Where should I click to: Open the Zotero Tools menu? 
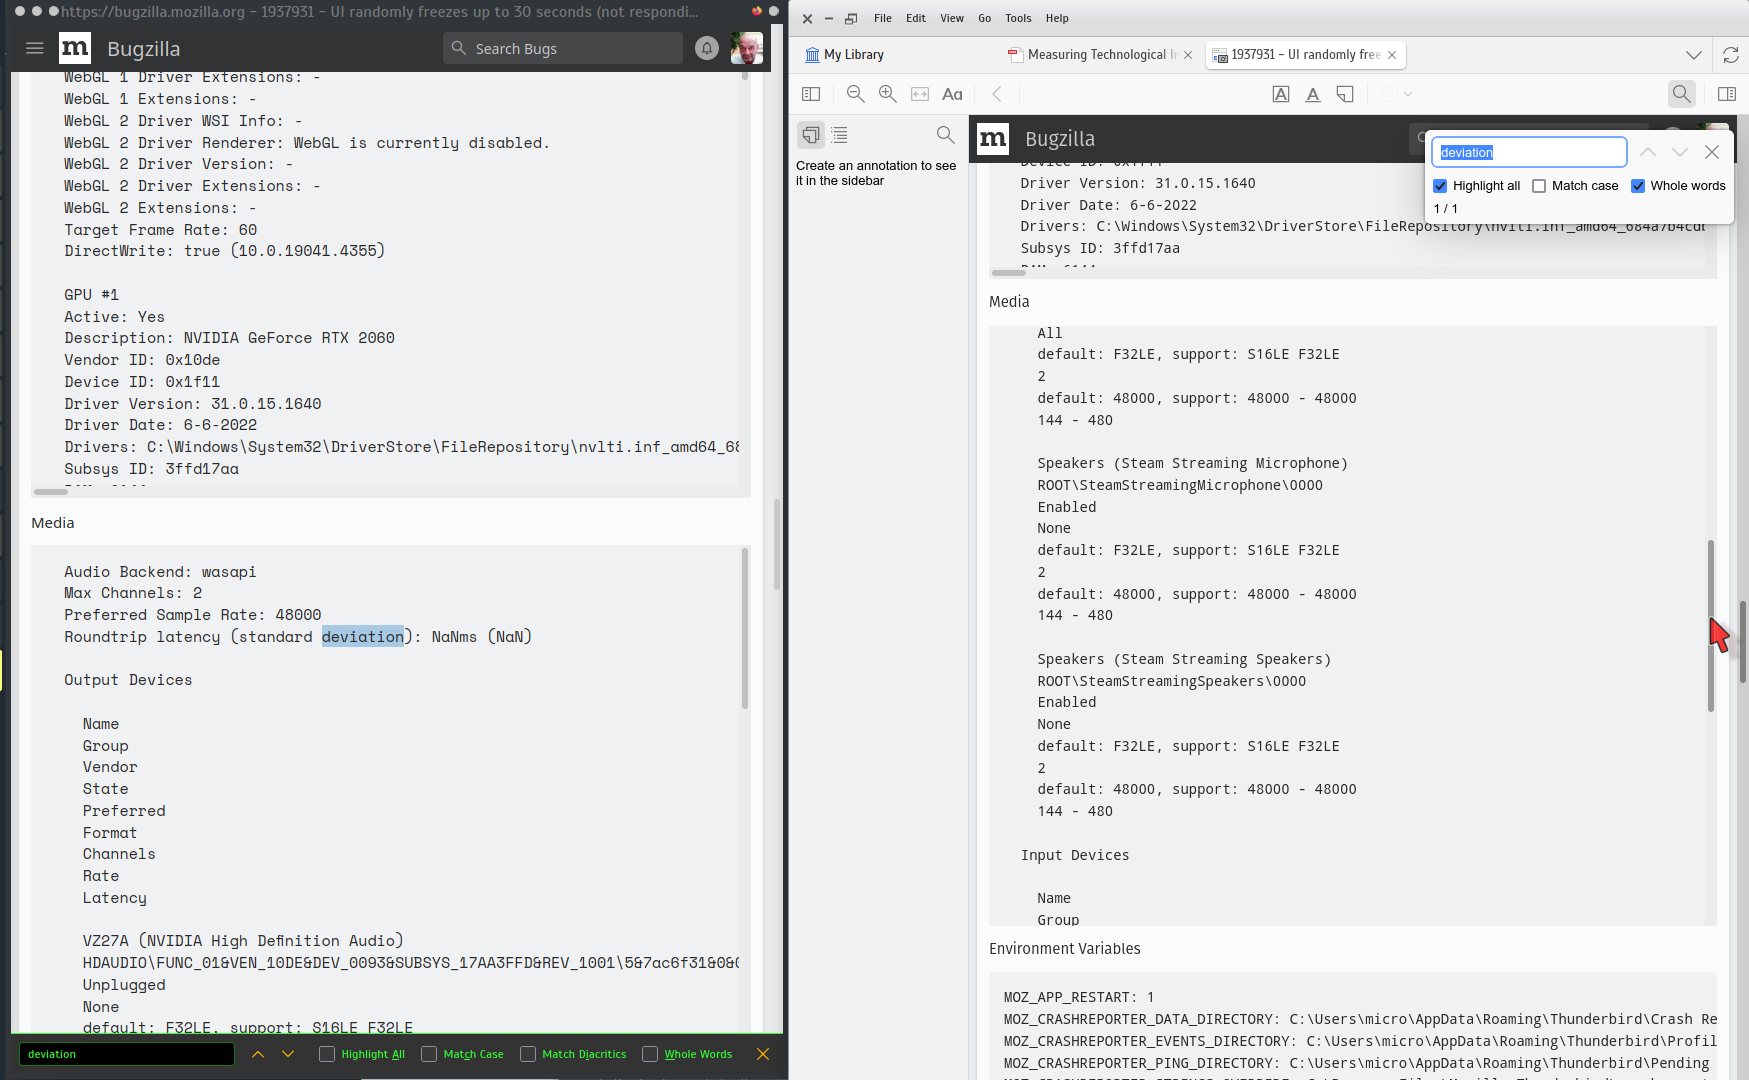(1018, 18)
